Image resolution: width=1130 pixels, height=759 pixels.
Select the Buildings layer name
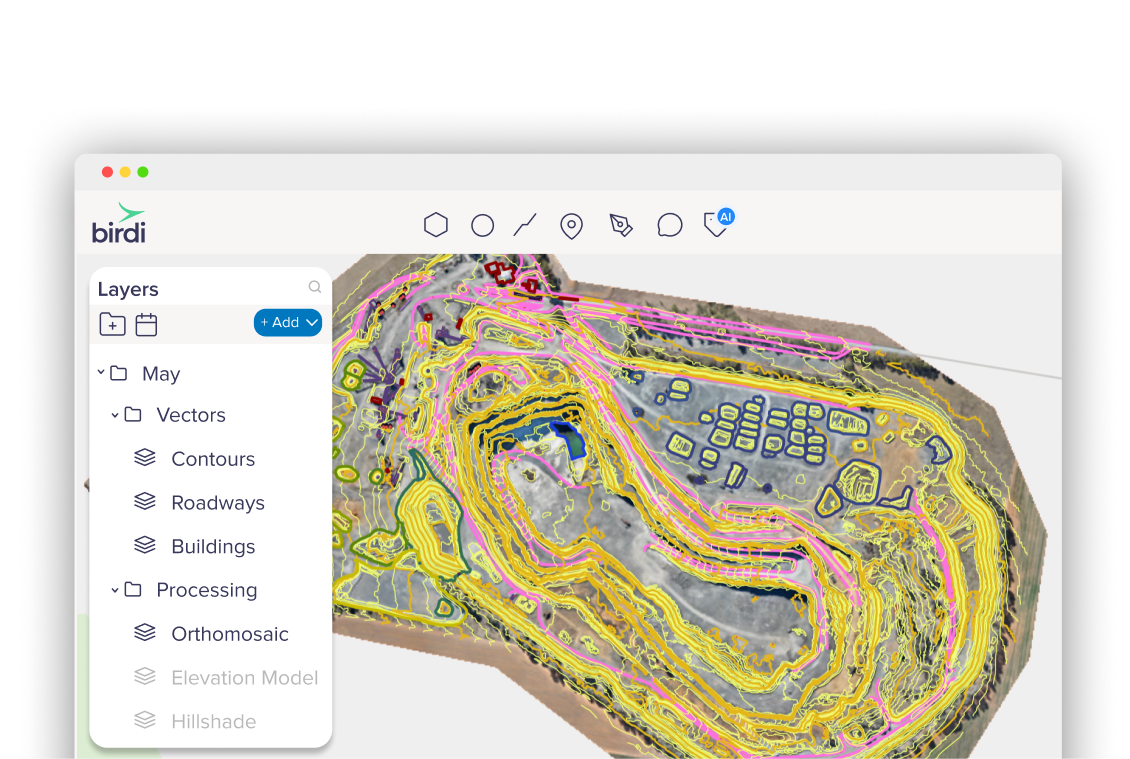[x=213, y=547]
